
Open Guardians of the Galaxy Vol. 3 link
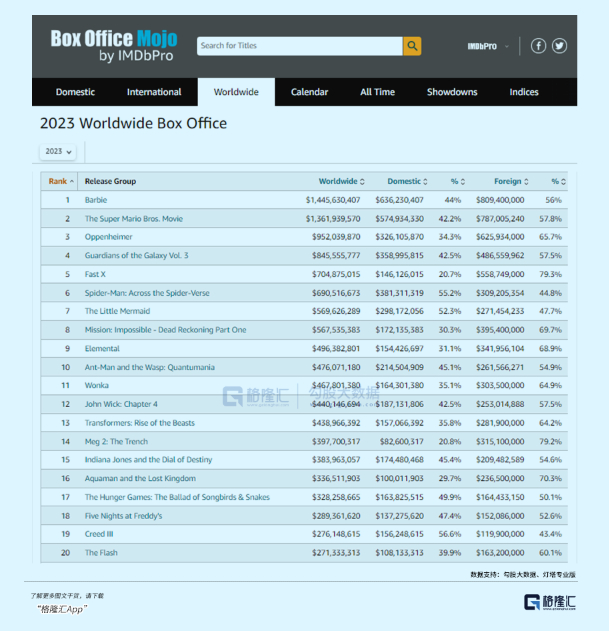click(x=136, y=256)
